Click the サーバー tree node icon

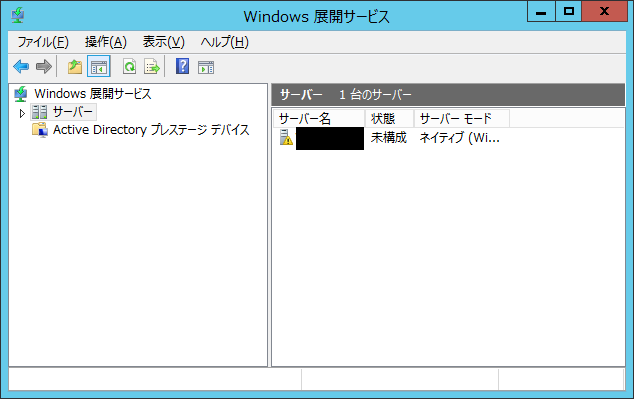(40, 112)
